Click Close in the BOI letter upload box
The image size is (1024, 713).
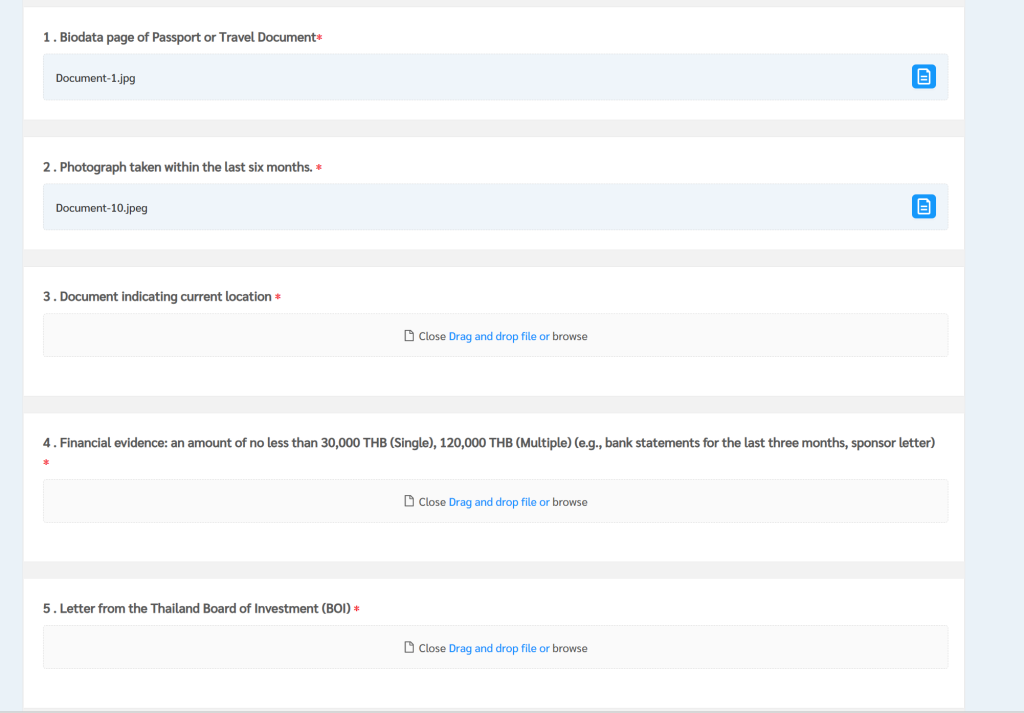432,648
